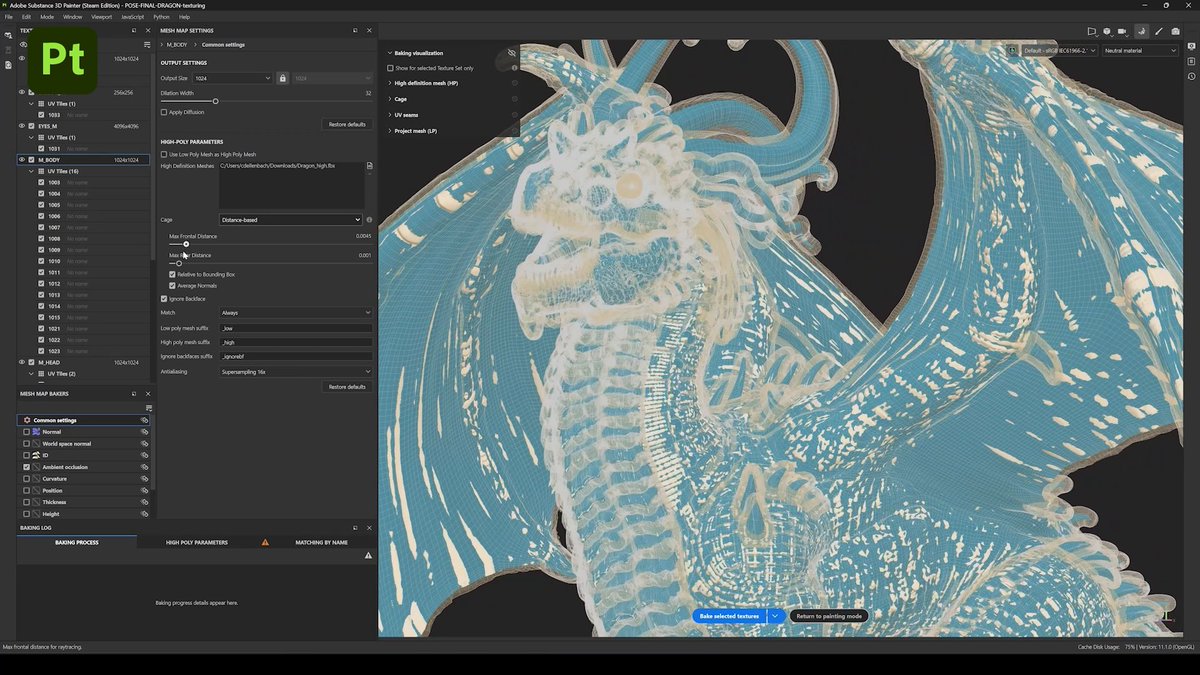Open the Antialiasing Supersampling 16x dropdown
The height and width of the screenshot is (675, 1200).
[x=295, y=372]
